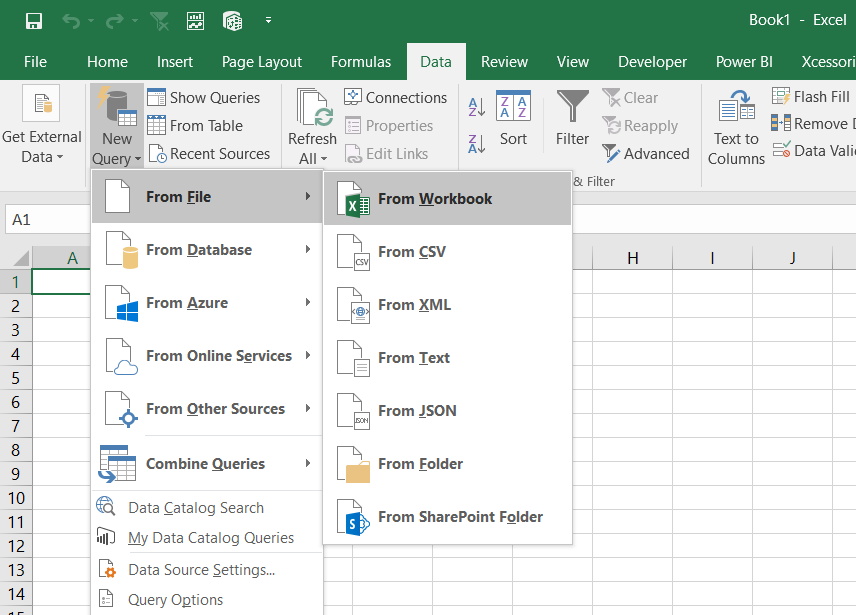This screenshot has width=856, height=615.
Task: Open the File tab
Action: pos(35,62)
